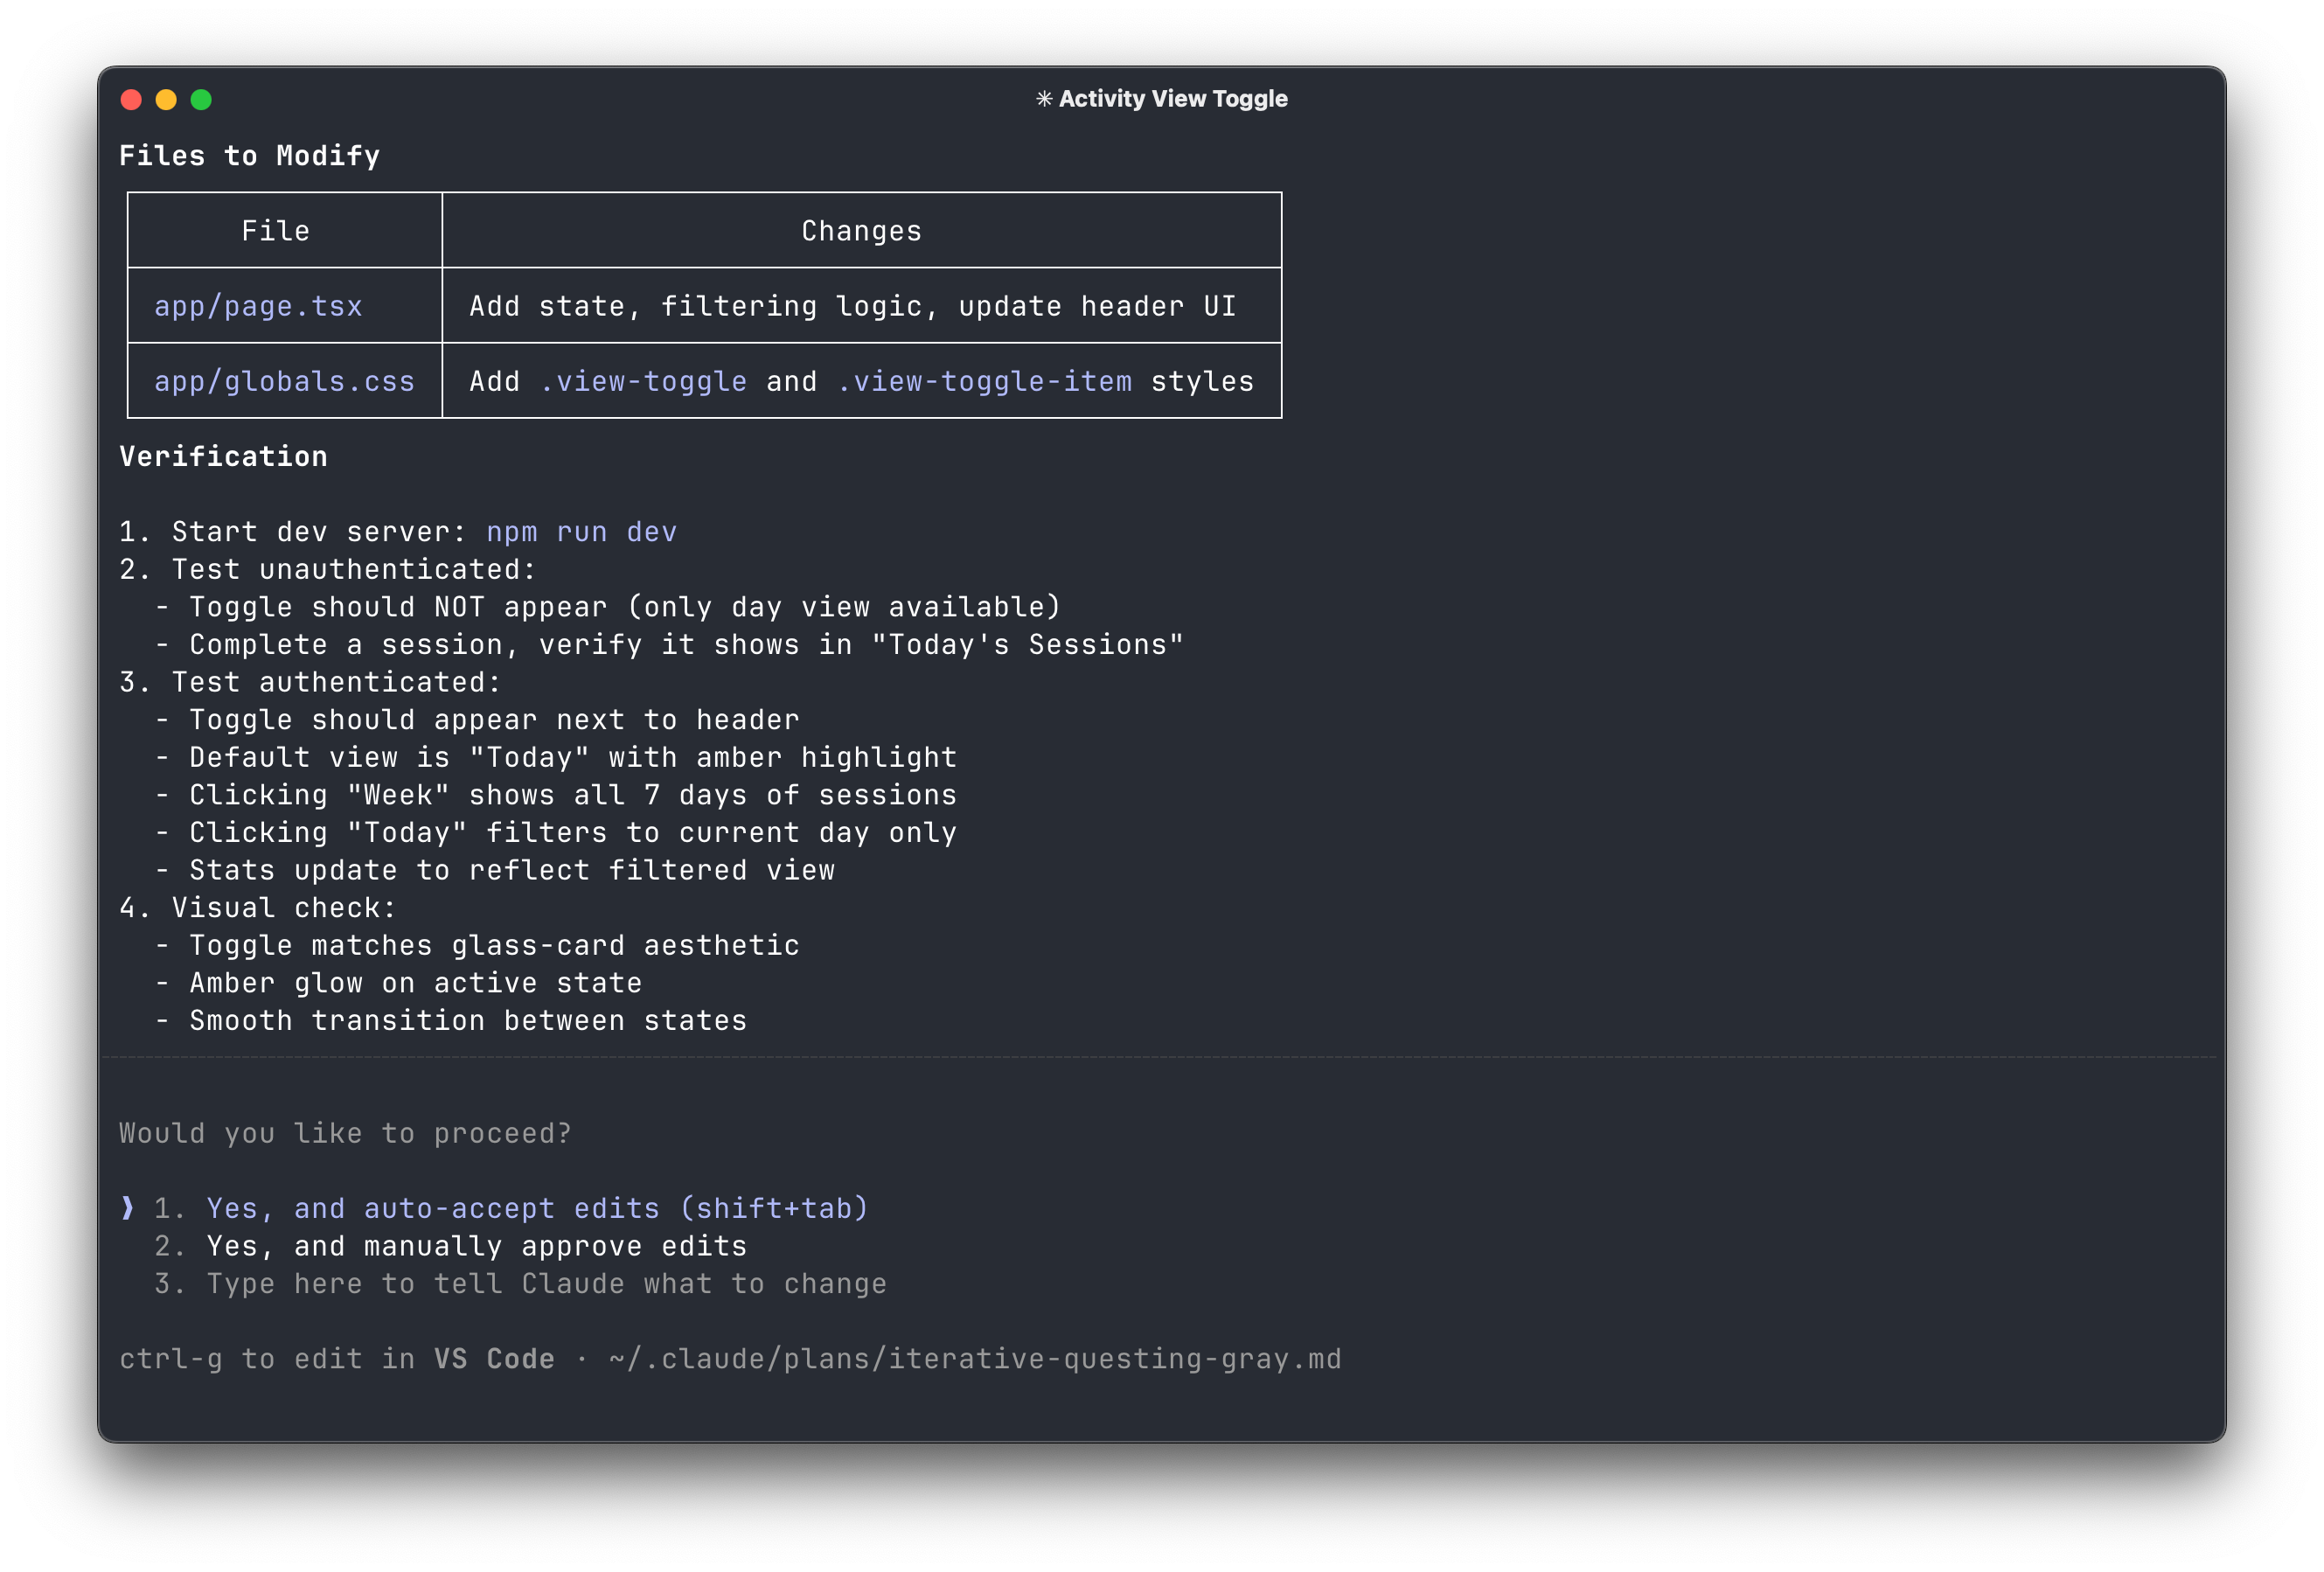
Task: Click the asterisk icon in window title
Action: 1044,99
